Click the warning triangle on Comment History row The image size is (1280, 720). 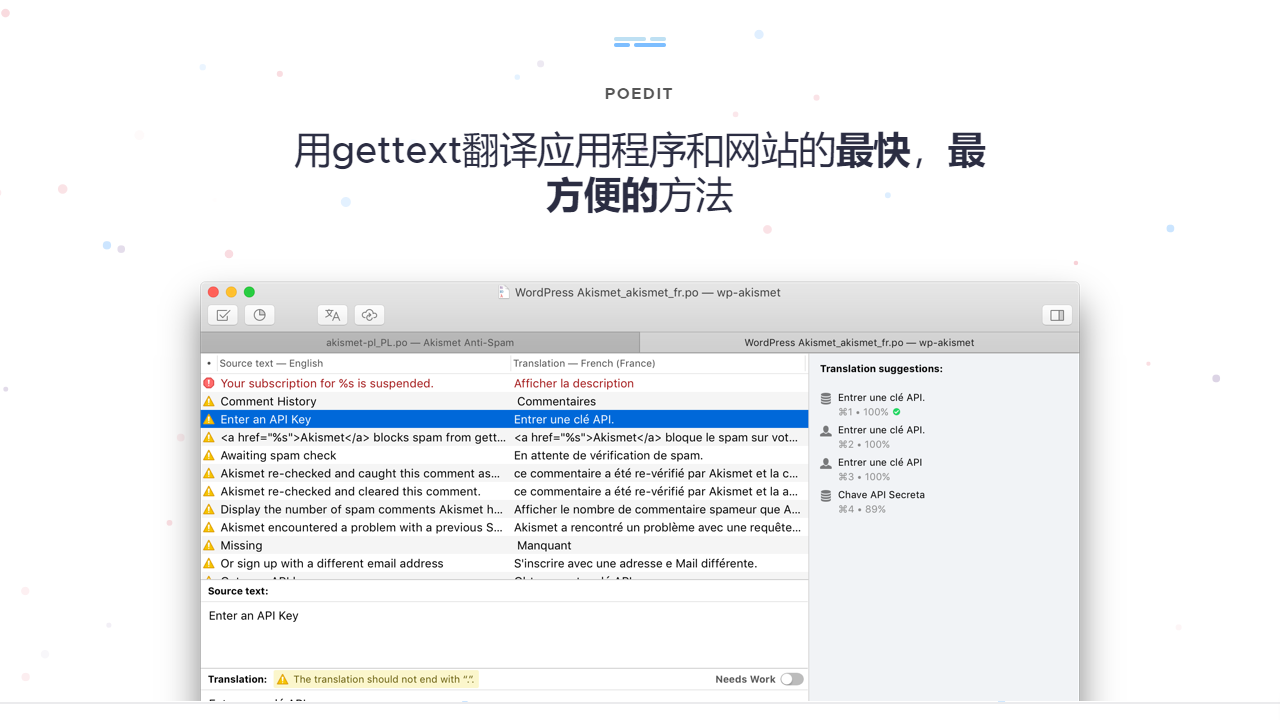tap(209, 401)
